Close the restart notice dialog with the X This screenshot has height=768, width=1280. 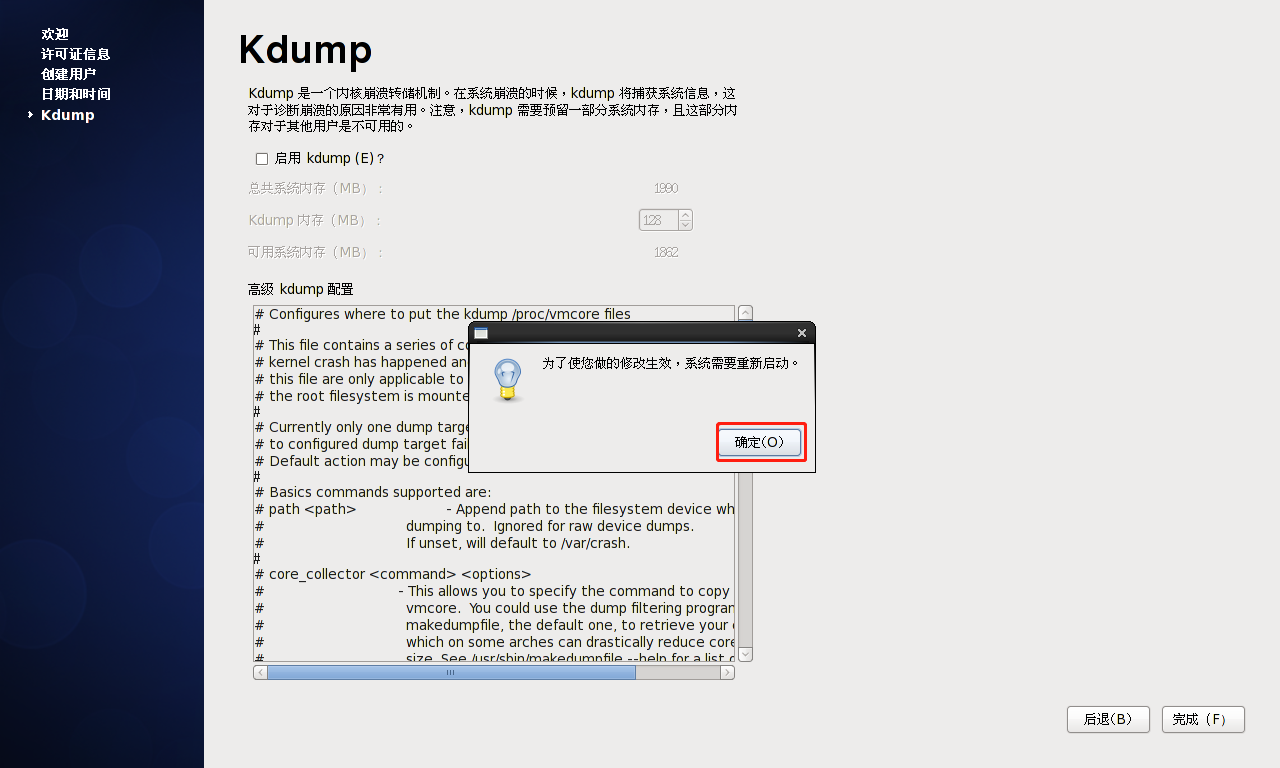tap(802, 333)
